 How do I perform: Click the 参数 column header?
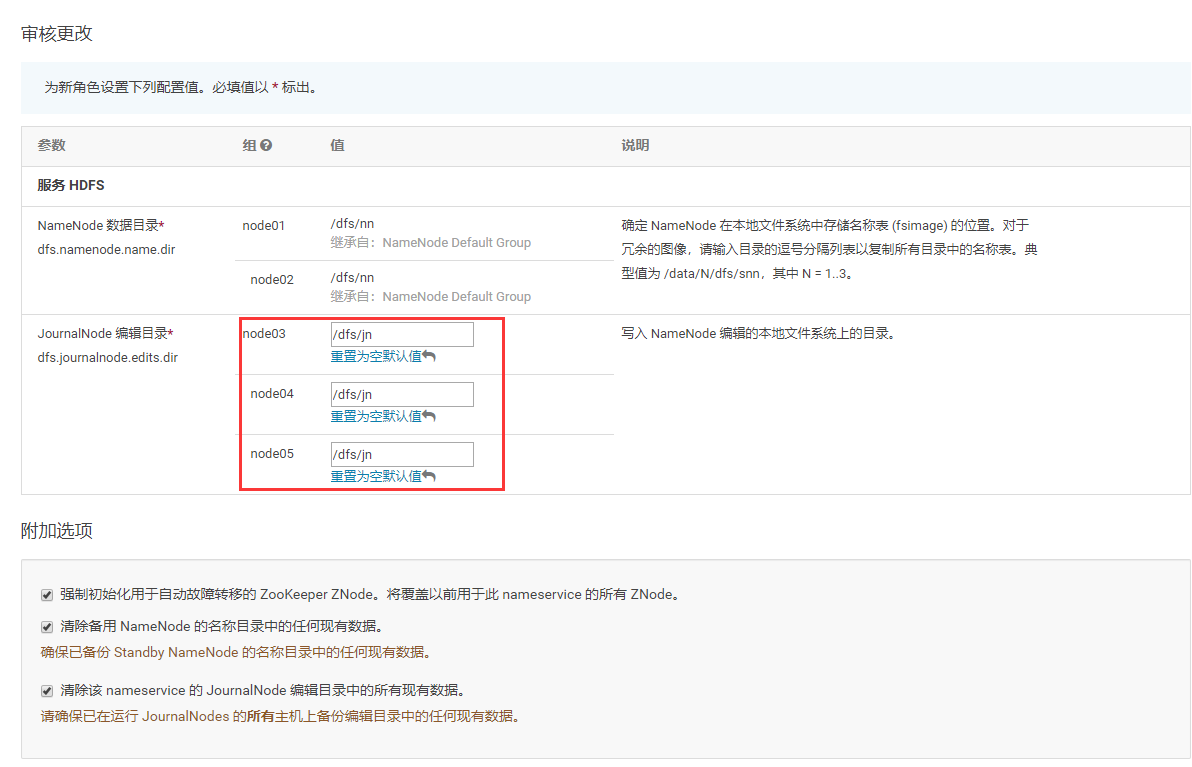[x=52, y=145]
